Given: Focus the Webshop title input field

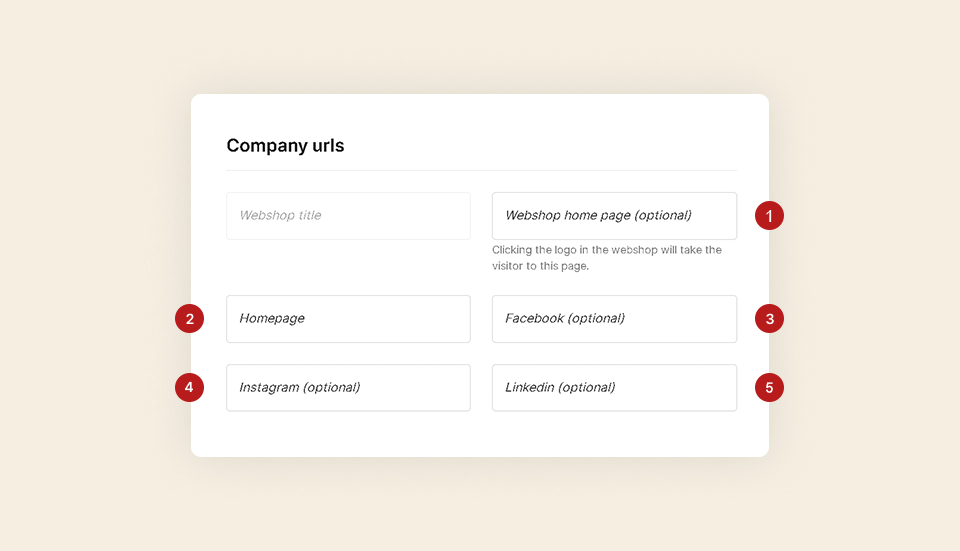Looking at the screenshot, I should coord(348,216).
